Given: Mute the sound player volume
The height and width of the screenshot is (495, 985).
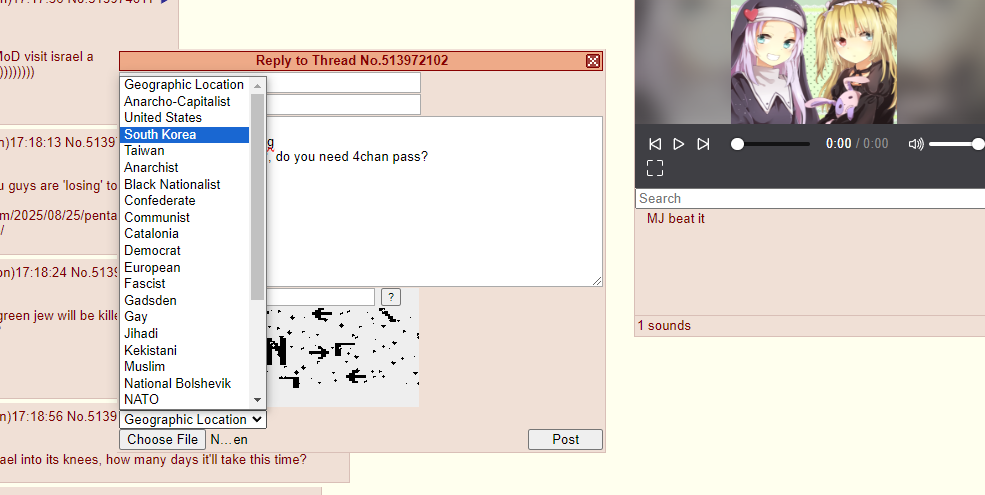Looking at the screenshot, I should (x=915, y=144).
